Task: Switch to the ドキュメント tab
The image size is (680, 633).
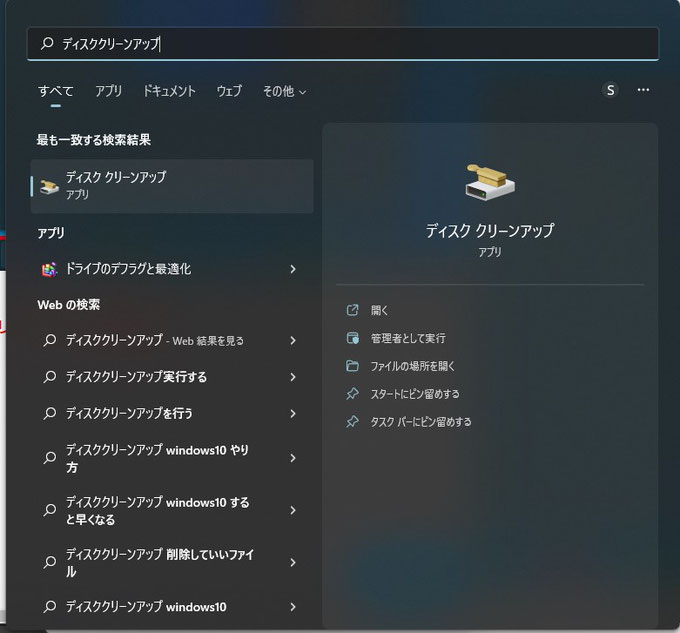Action: click(x=169, y=91)
